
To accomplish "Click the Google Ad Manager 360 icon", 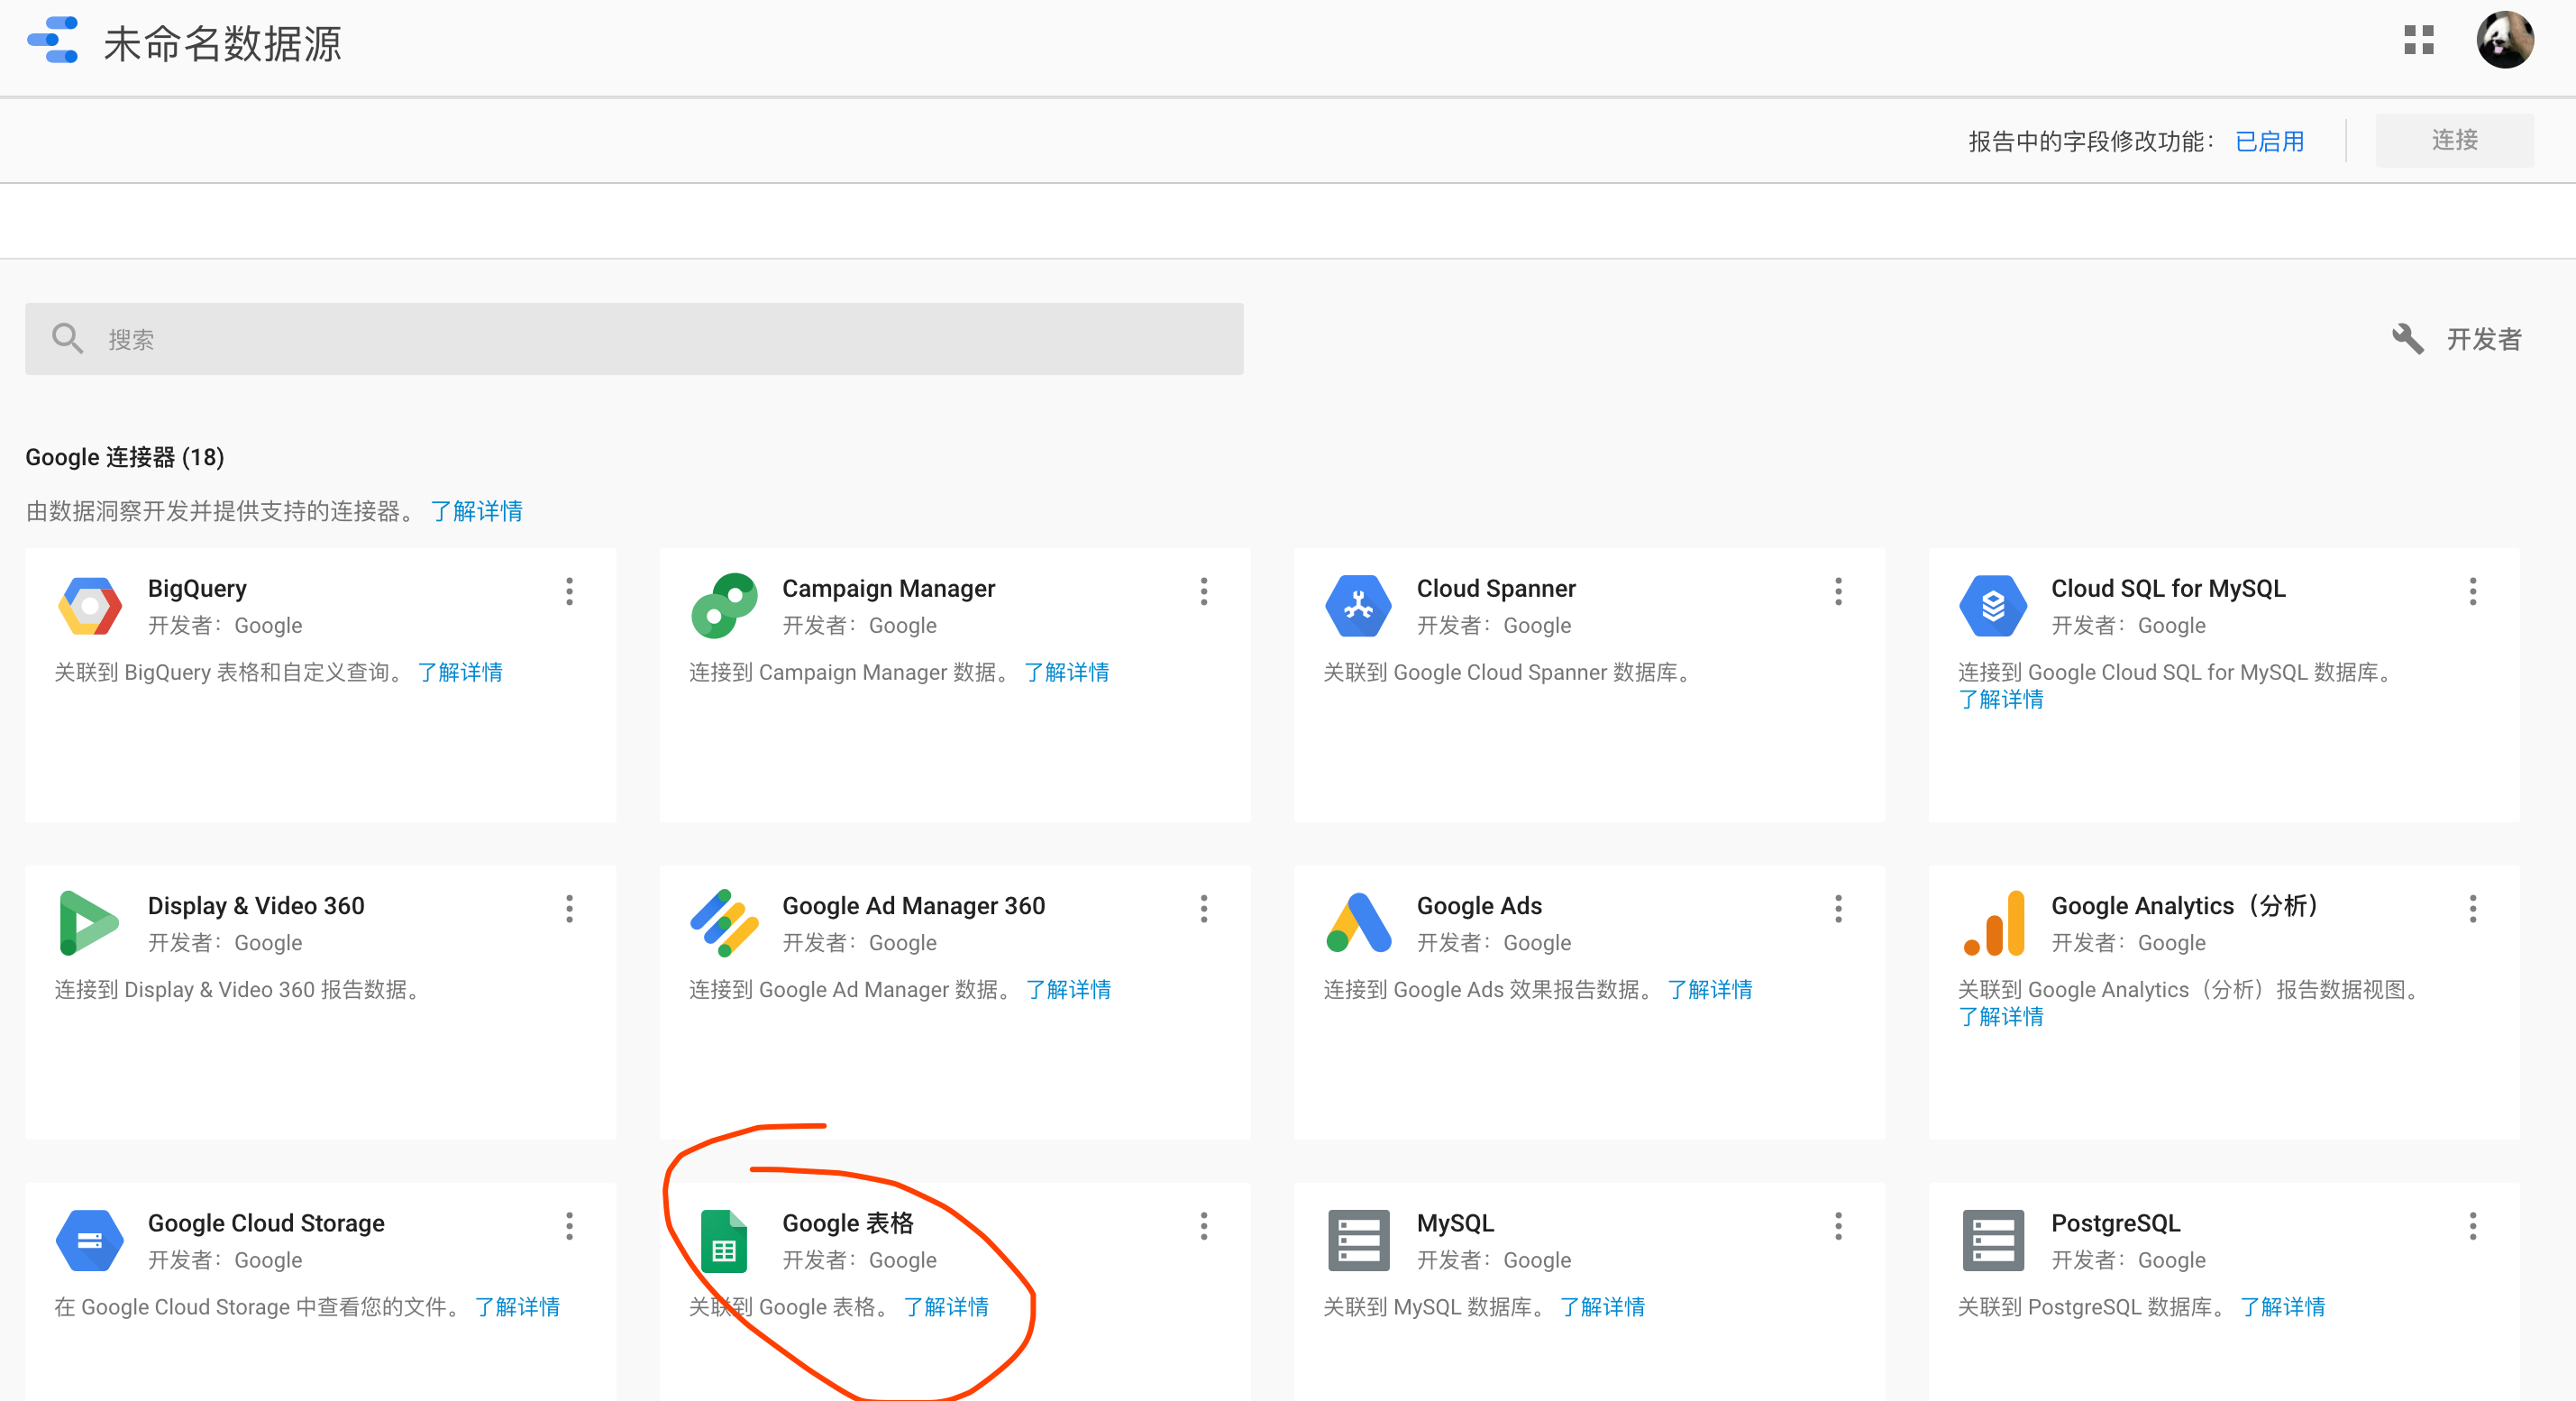I will click(725, 922).
